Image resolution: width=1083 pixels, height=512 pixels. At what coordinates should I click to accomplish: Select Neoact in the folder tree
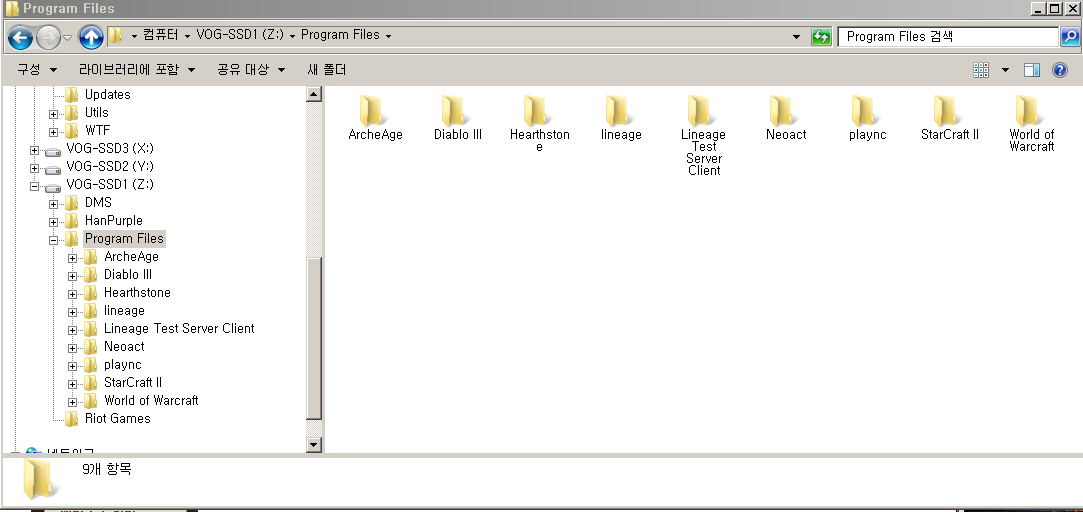[124, 346]
